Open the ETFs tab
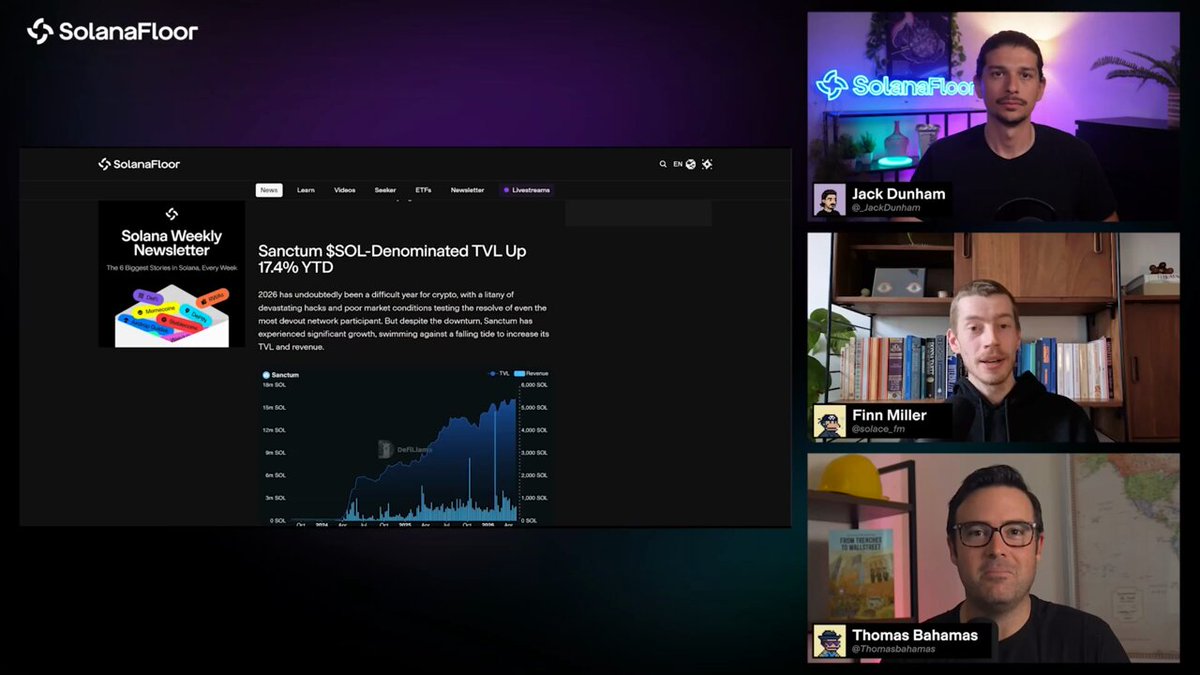1200x675 pixels. click(x=423, y=190)
